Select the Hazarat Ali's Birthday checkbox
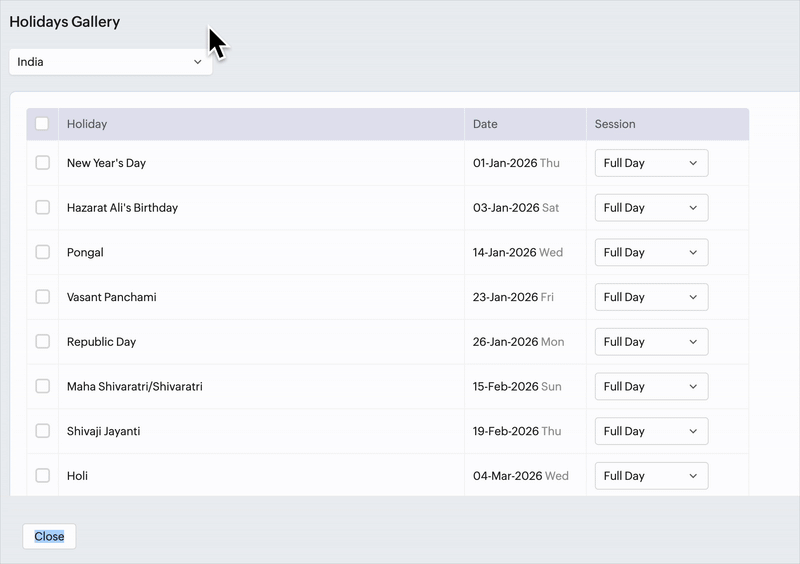The width and height of the screenshot is (800, 564). tap(42, 208)
